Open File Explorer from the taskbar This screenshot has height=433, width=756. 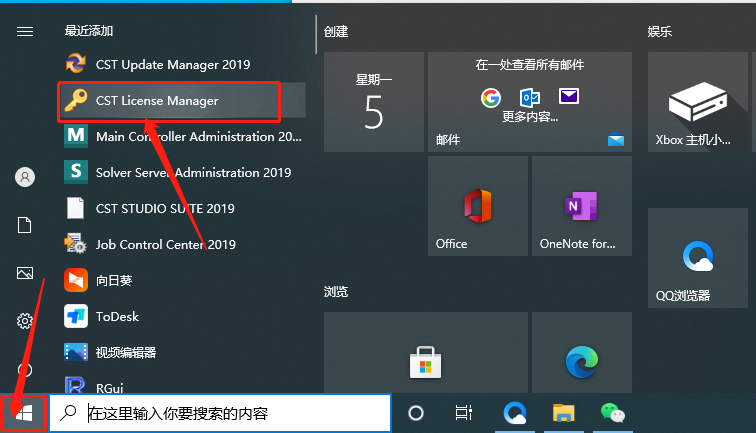click(564, 413)
